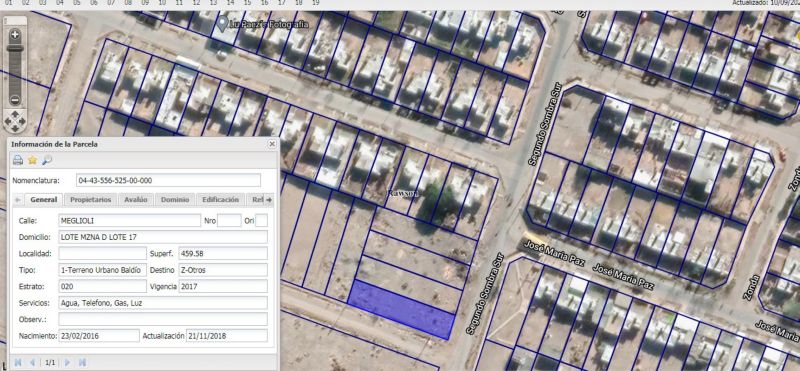800x371 pixels.
Task: Go to previous record in pager
Action: [33, 362]
